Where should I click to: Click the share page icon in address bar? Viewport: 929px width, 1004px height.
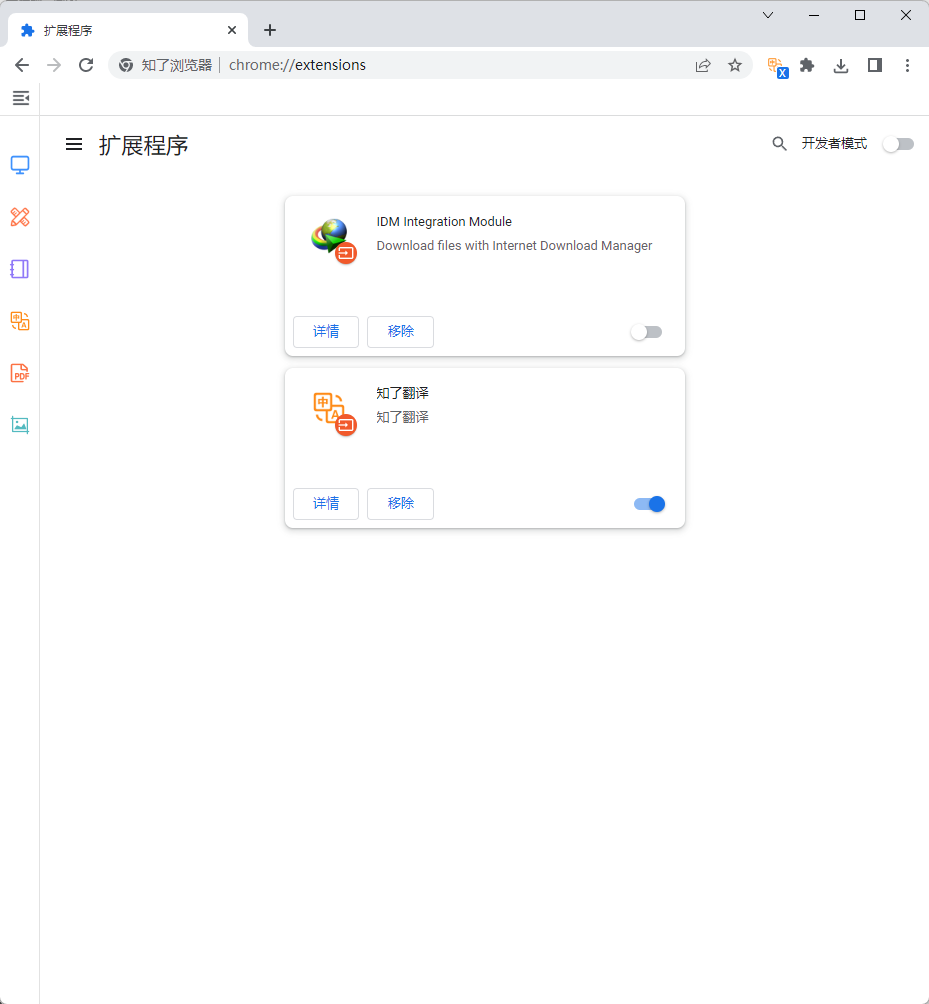(703, 65)
